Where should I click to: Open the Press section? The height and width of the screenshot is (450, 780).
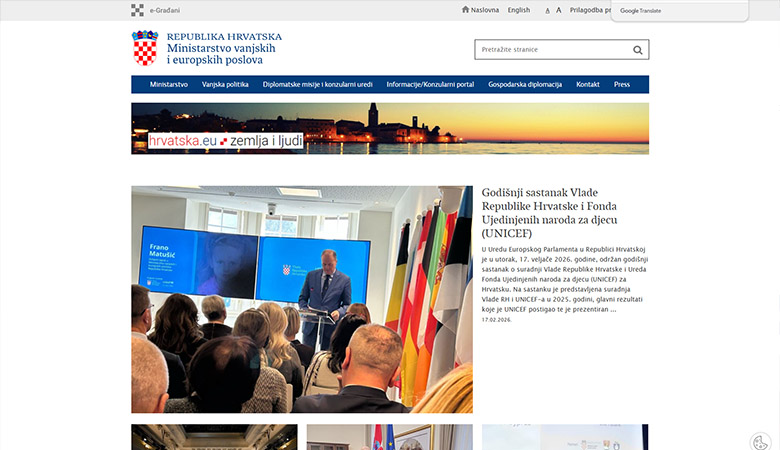[x=622, y=85]
